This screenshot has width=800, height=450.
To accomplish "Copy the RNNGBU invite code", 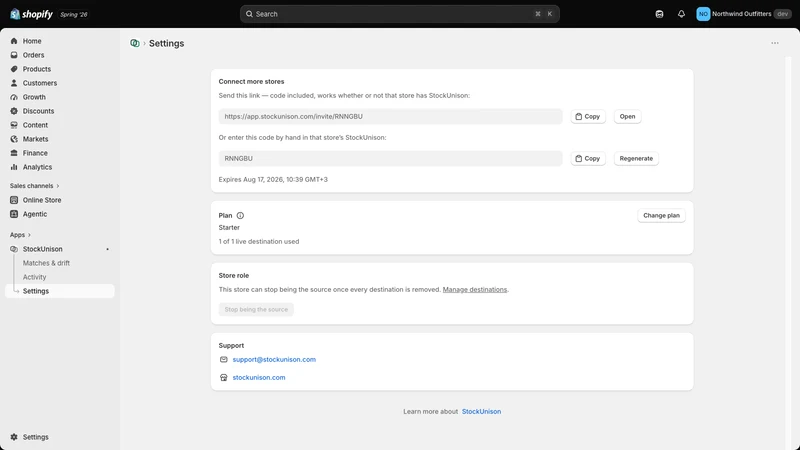I will tap(588, 158).
